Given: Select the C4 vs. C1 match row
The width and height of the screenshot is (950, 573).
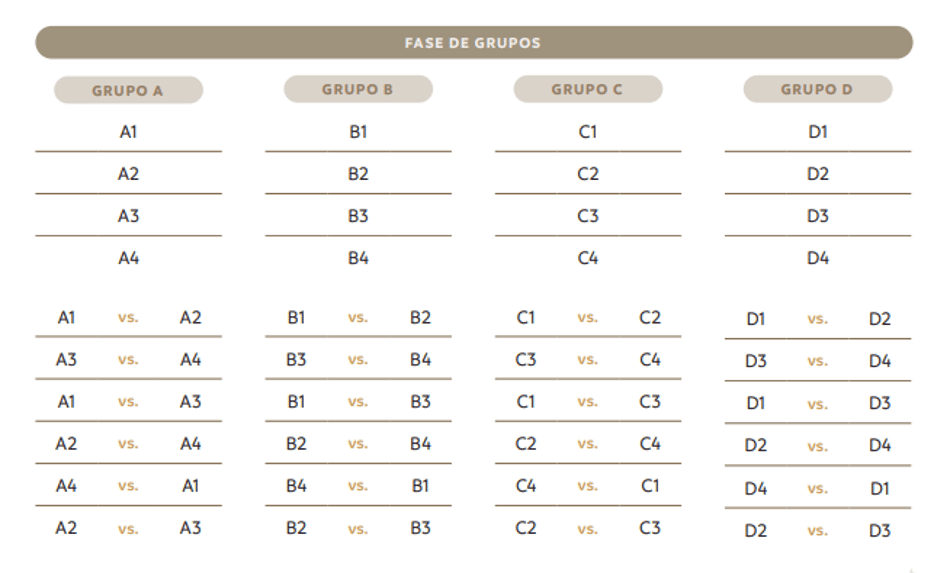Looking at the screenshot, I should click(588, 486).
